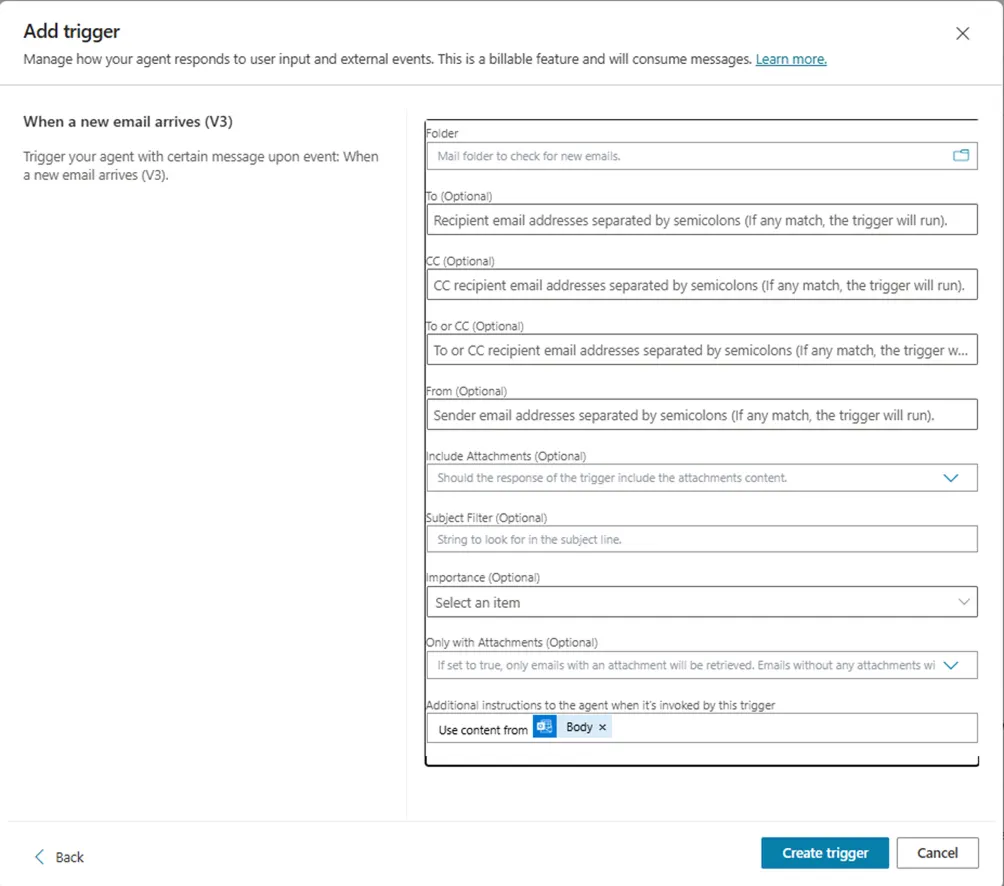
Task: Click the Outlook icon before Body
Action: [x=544, y=728]
